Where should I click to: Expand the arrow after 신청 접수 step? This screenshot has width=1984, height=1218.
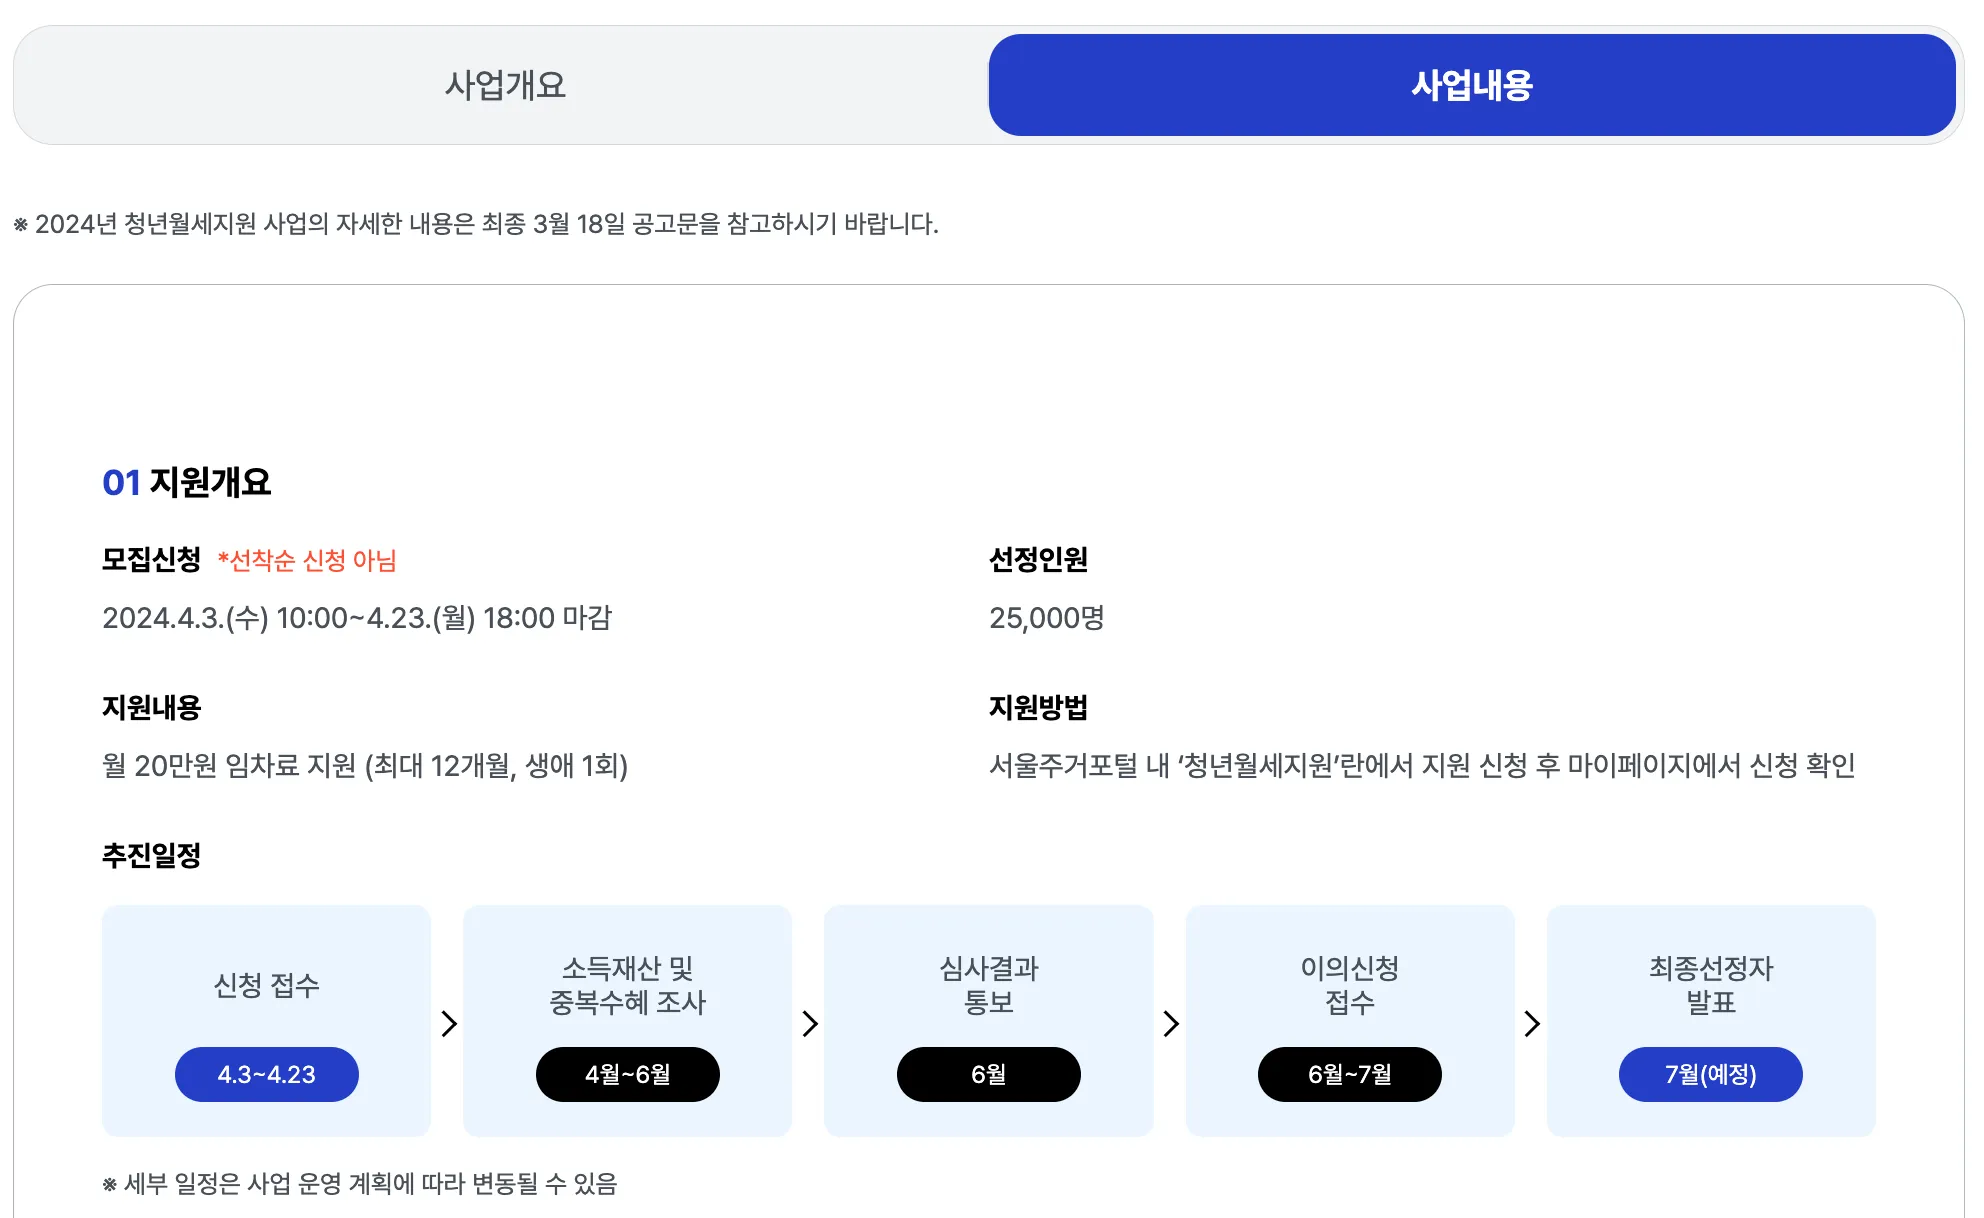click(x=447, y=1023)
